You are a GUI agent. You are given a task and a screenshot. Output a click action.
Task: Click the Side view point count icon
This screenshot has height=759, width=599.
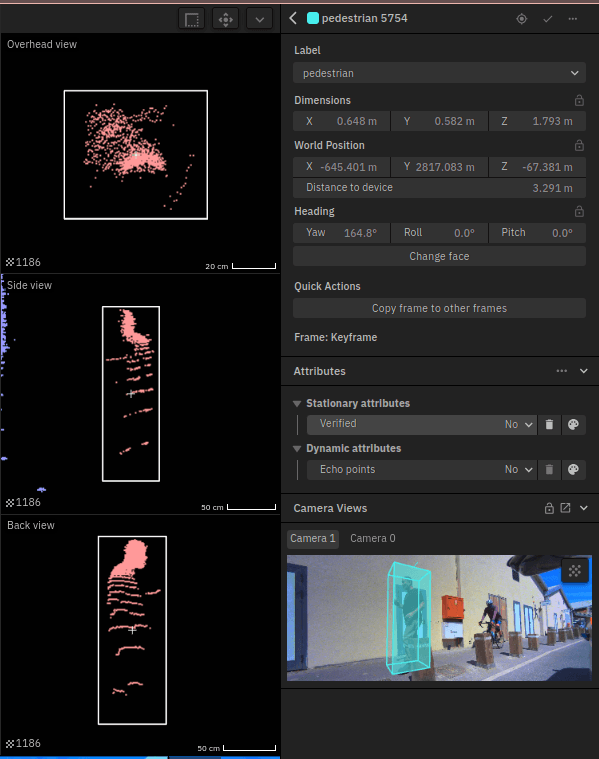coord(10,502)
